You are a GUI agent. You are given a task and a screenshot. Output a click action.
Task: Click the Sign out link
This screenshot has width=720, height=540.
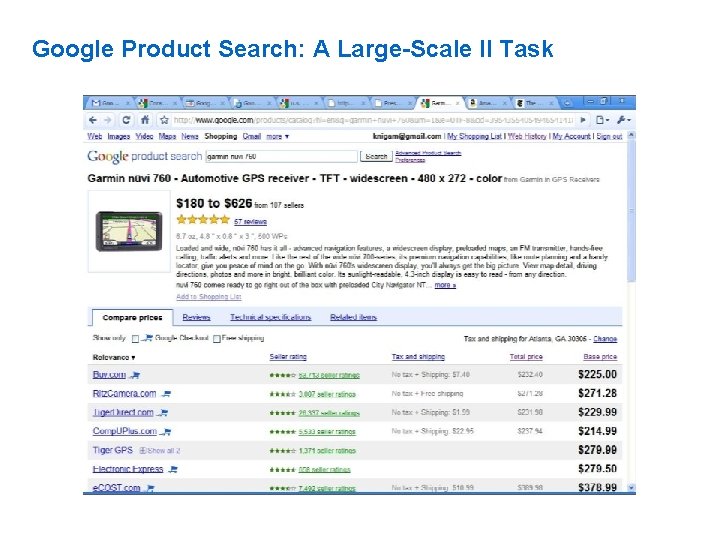(609, 136)
